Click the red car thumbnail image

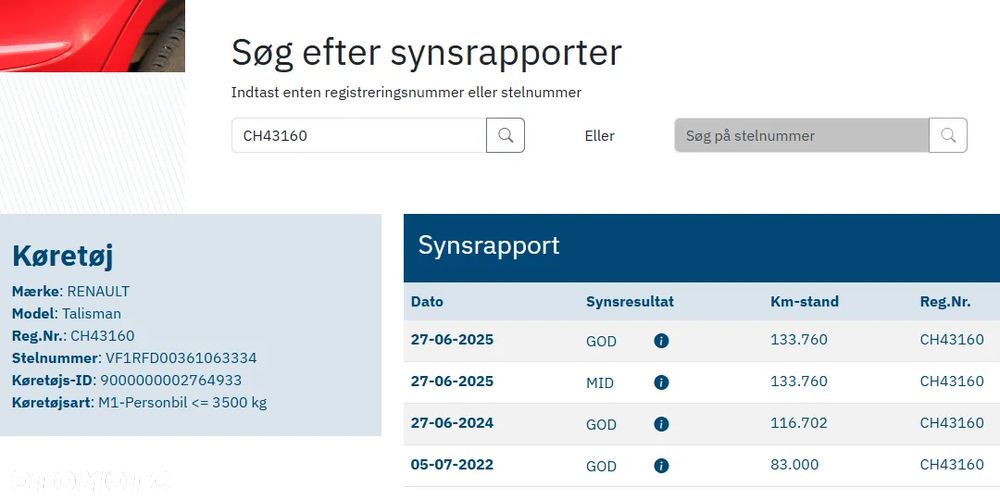tap(92, 36)
